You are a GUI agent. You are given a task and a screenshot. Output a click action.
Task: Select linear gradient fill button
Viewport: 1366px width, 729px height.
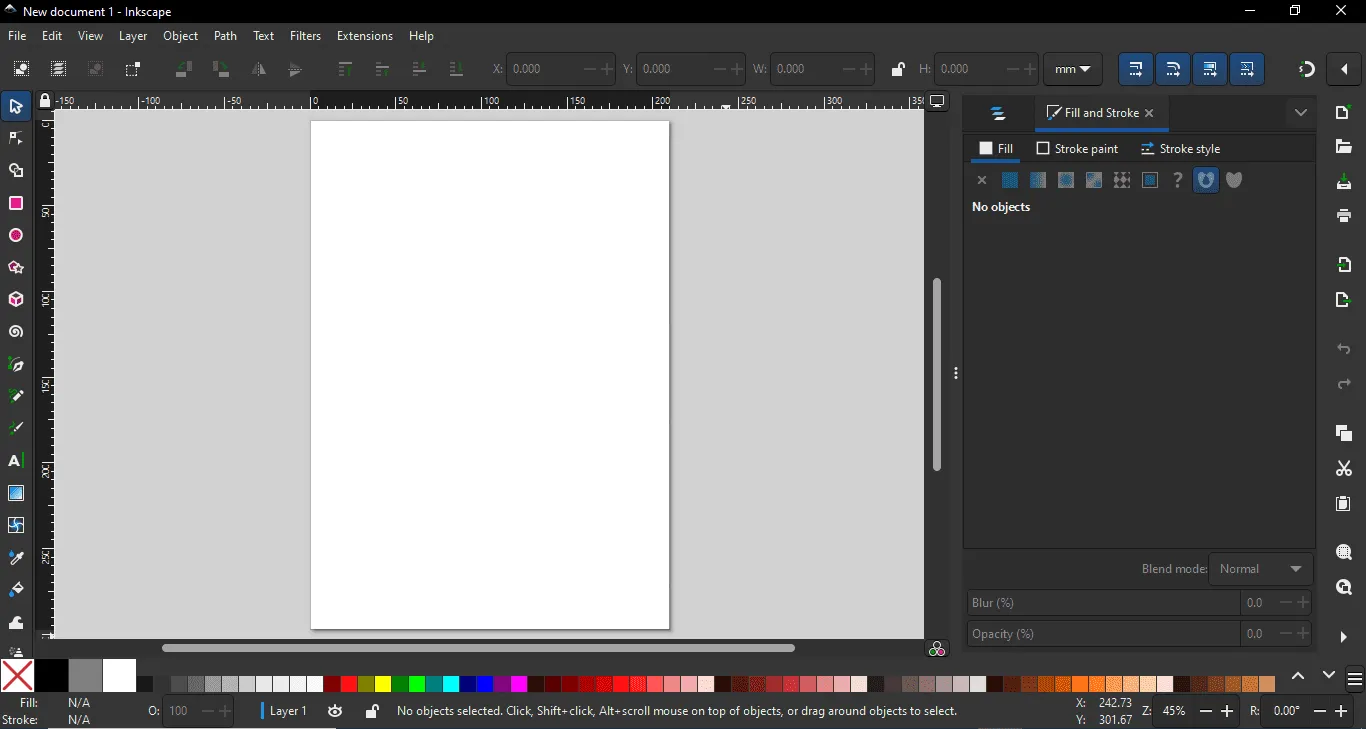point(1038,181)
